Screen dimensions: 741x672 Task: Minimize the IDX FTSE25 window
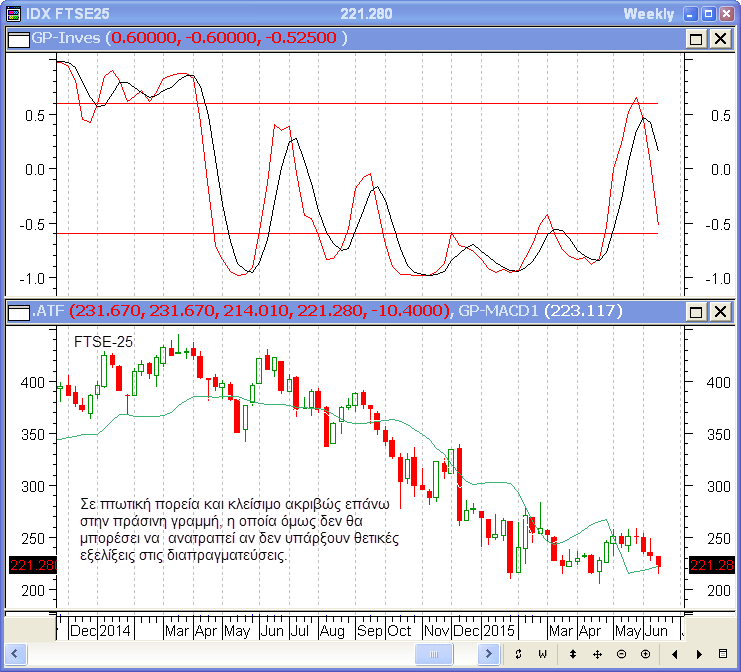pos(690,14)
